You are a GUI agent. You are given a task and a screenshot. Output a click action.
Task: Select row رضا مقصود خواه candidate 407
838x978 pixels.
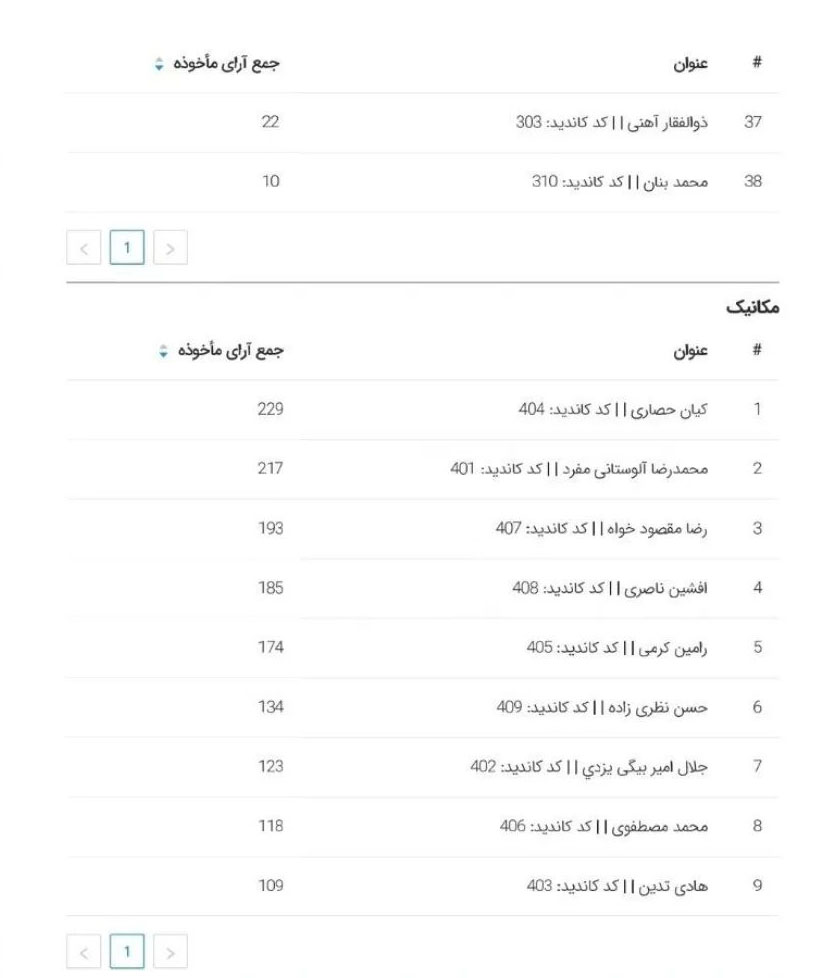click(x=422, y=529)
